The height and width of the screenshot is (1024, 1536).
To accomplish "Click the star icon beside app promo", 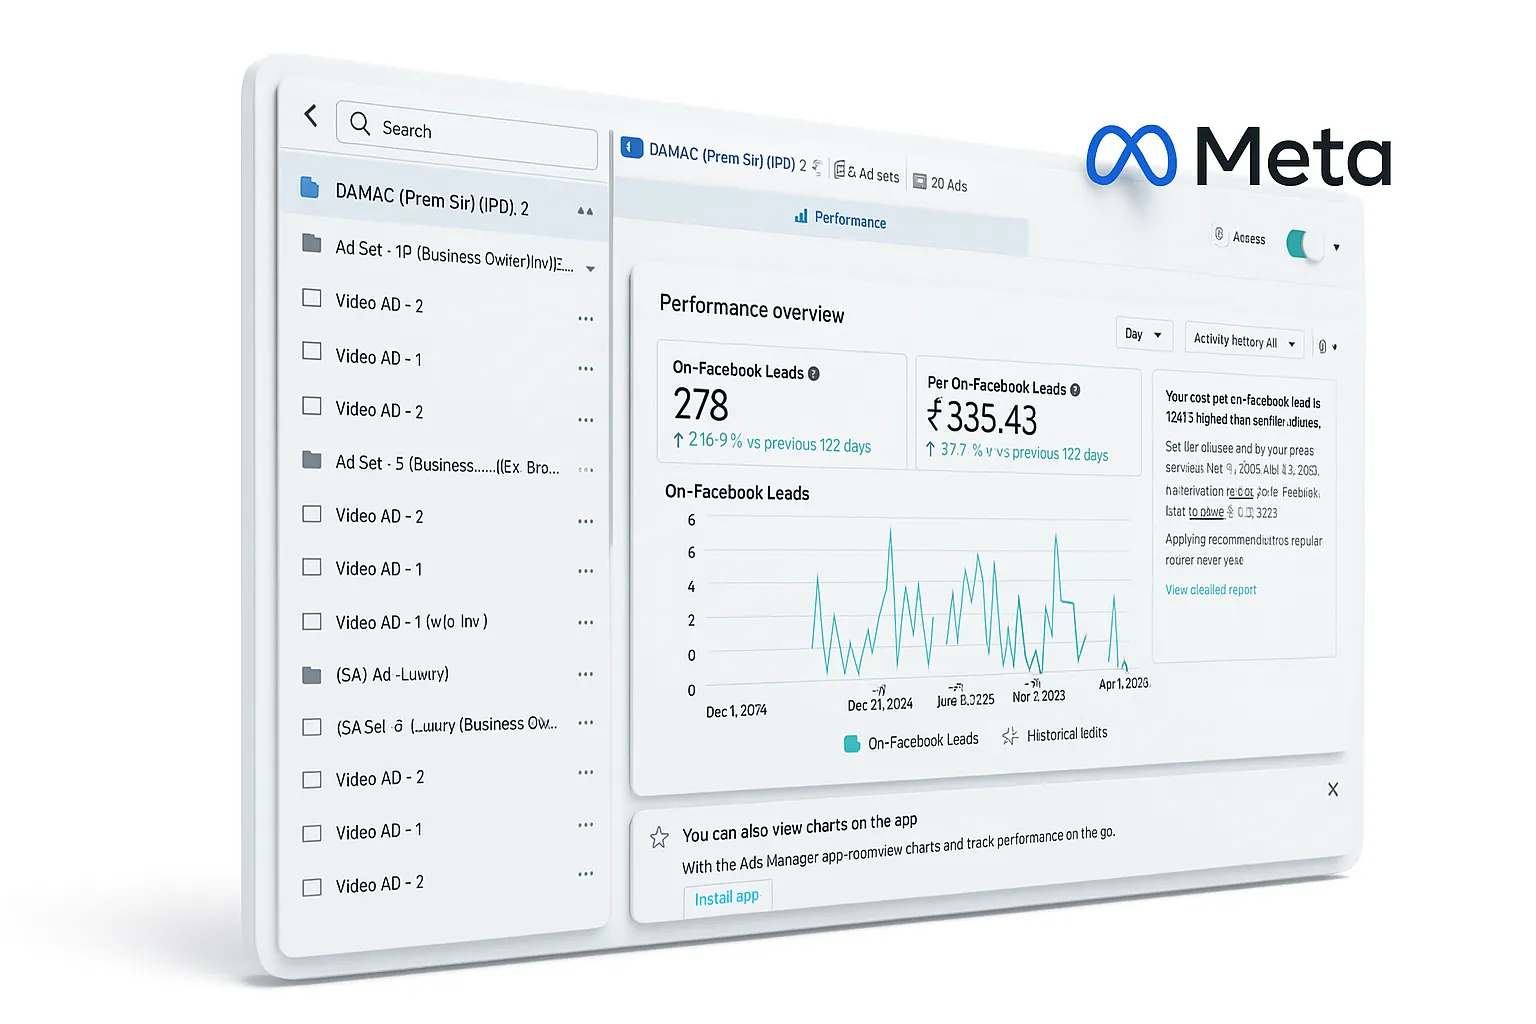I will [x=659, y=838].
